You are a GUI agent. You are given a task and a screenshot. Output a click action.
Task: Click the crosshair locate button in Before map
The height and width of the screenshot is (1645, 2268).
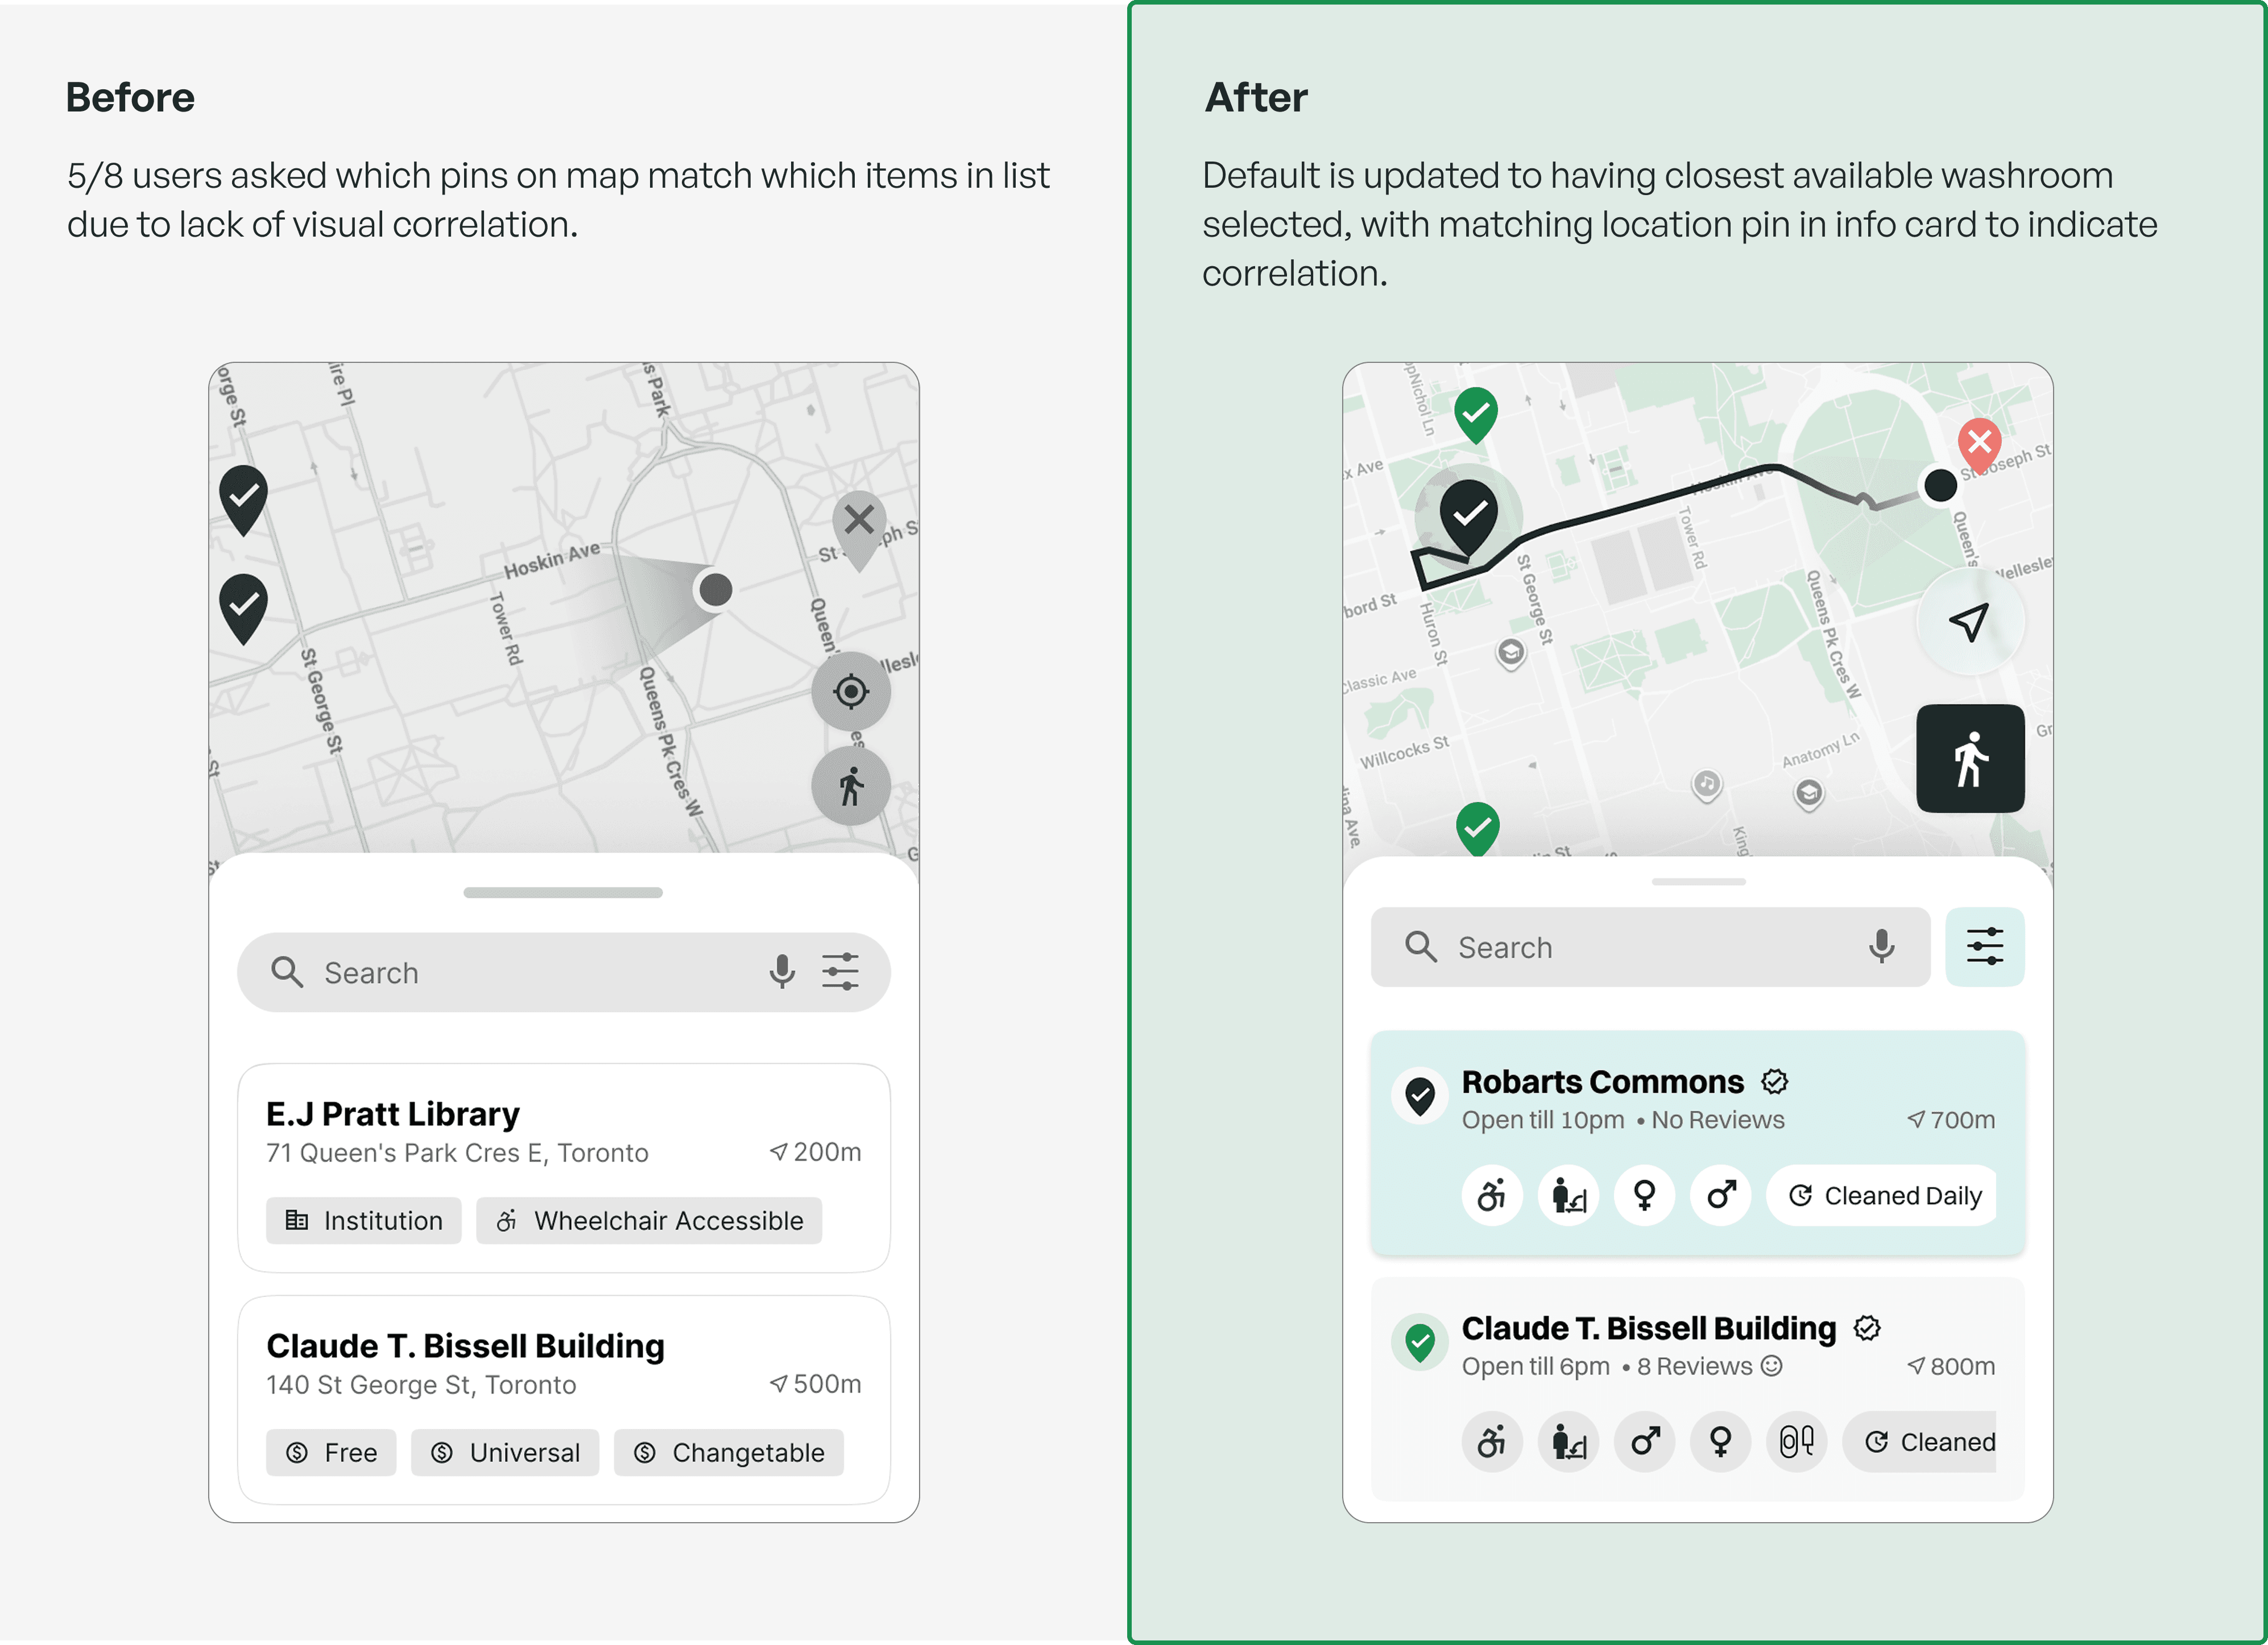tap(850, 691)
